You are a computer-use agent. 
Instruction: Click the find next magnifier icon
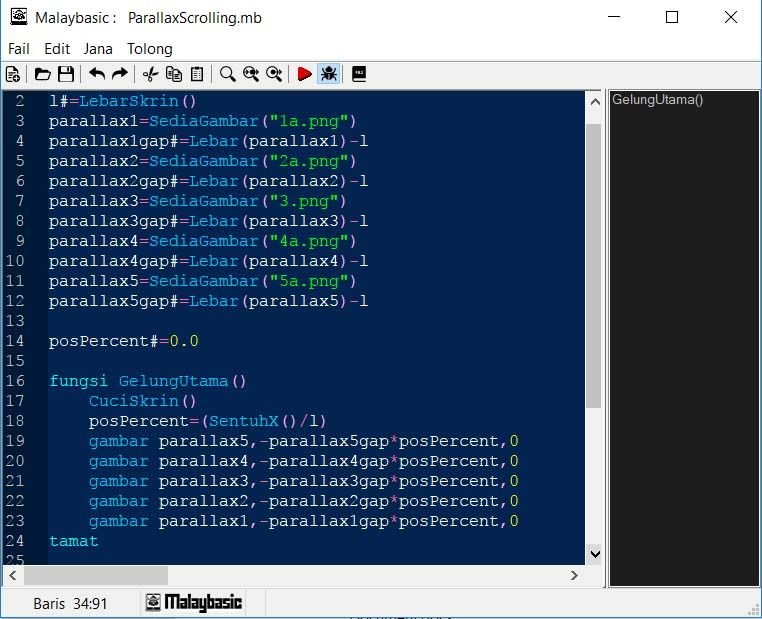274,74
